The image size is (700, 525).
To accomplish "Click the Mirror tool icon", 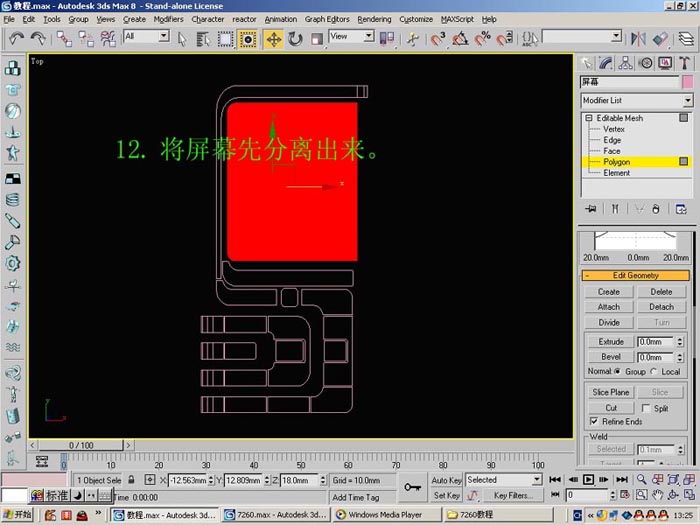I will point(638,39).
